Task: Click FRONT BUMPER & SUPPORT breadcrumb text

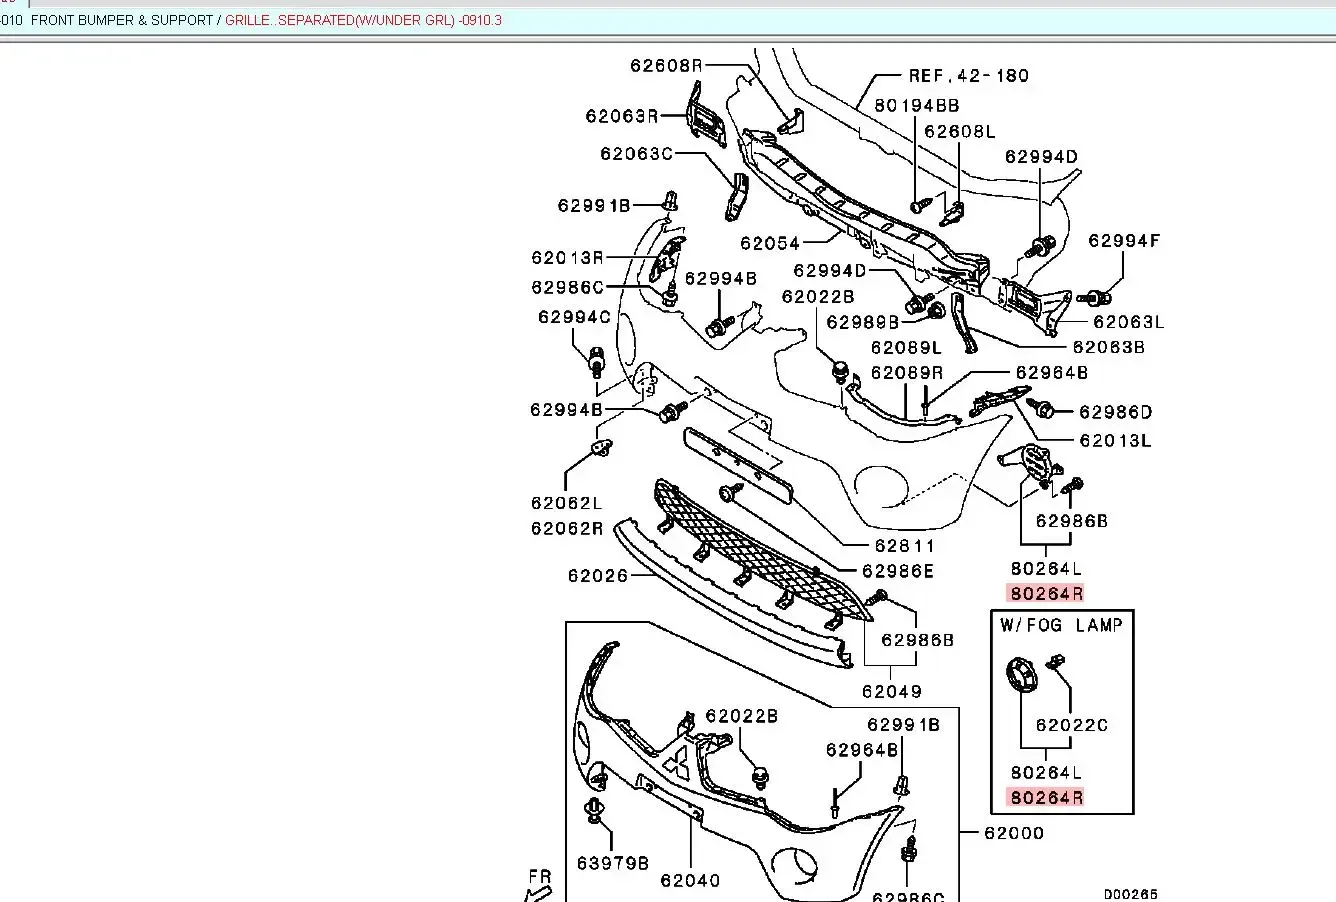Action: coord(124,20)
